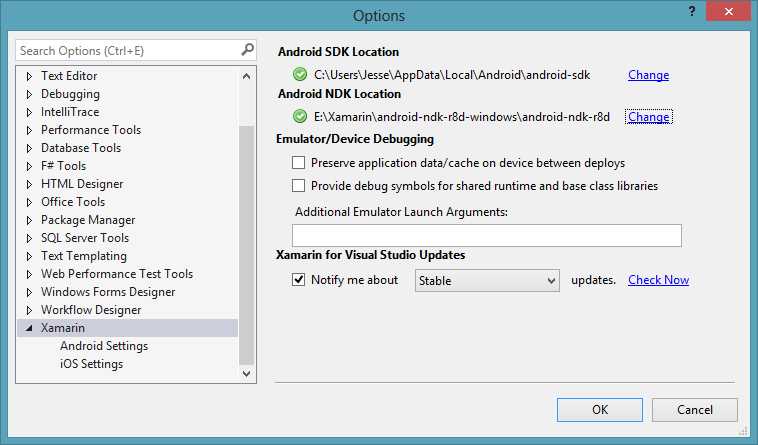Viewport: 758px width, 445px height.
Task: Expand the Text Editor node
Action: [x=29, y=76]
